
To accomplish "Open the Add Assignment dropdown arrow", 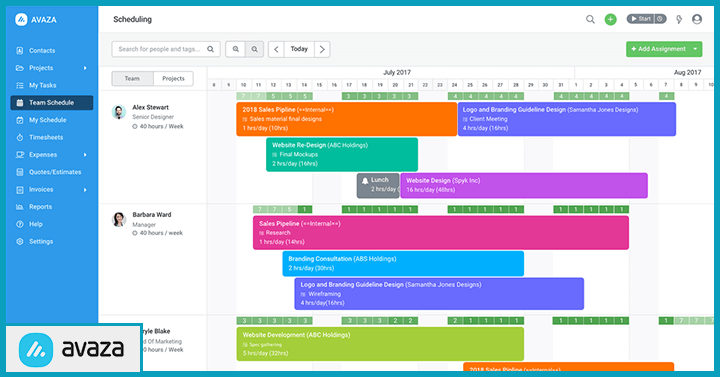I will click(x=695, y=49).
